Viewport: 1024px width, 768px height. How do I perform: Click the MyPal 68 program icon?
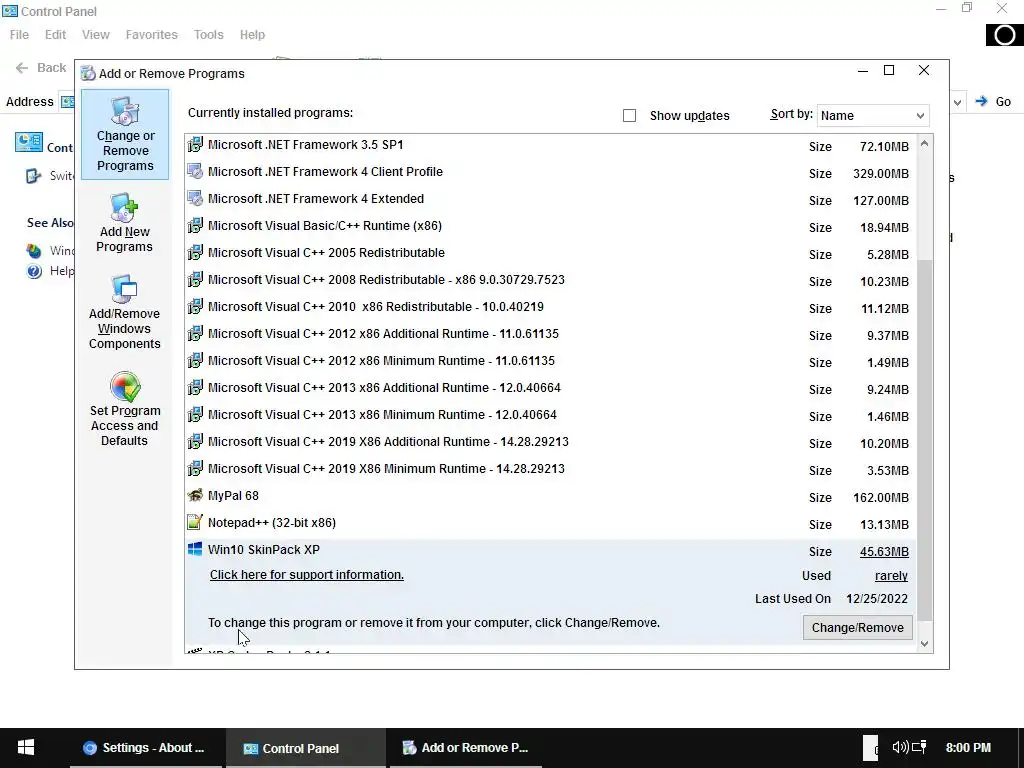click(195, 496)
